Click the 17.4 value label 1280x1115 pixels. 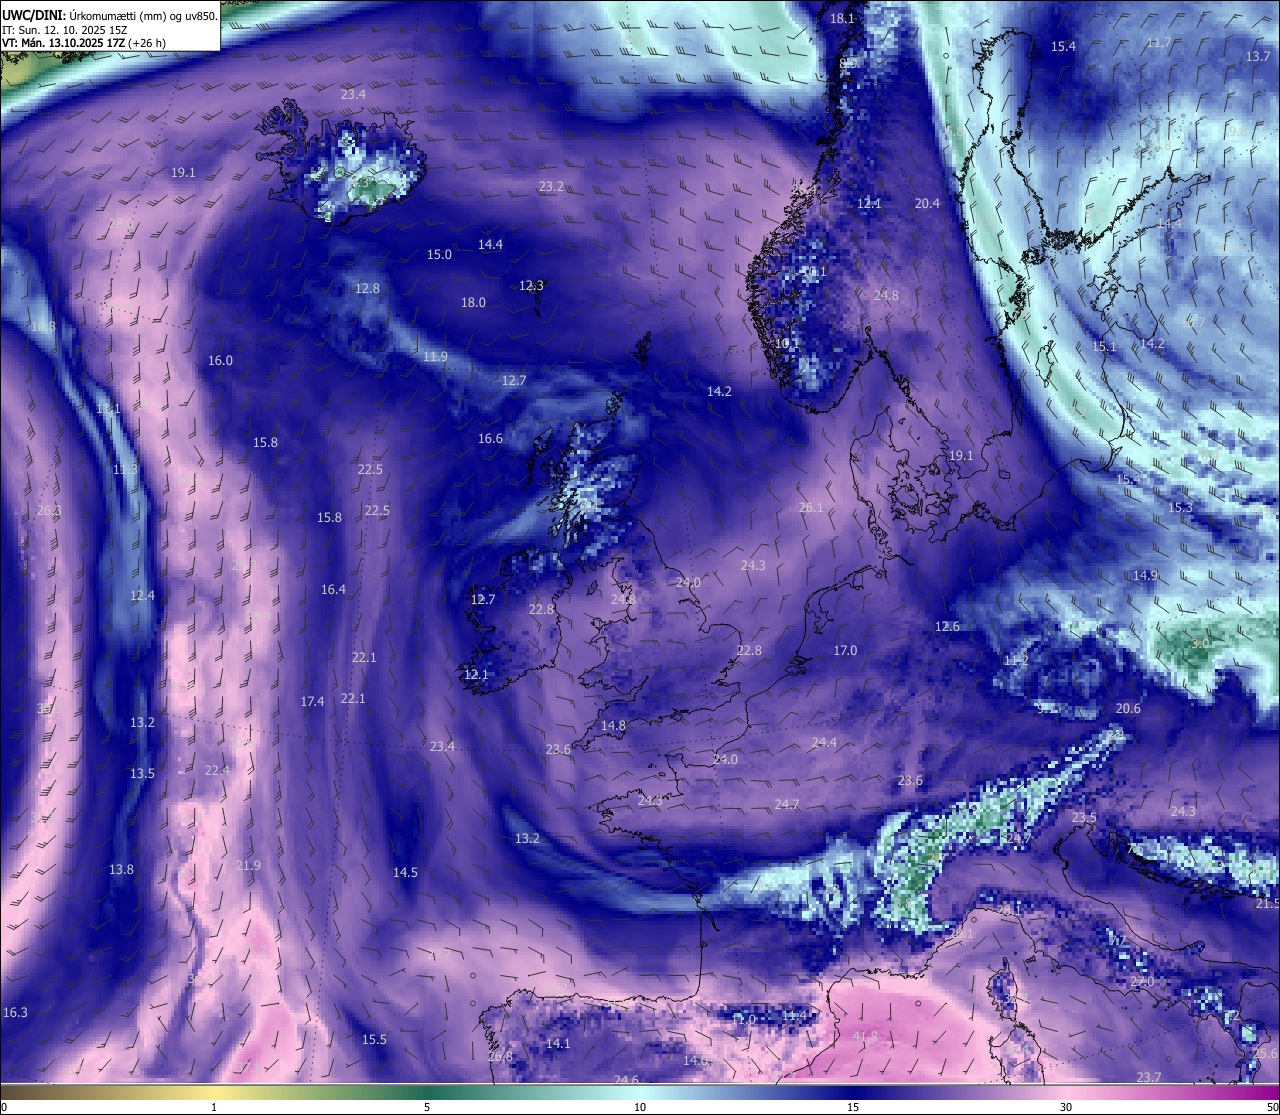(312, 702)
